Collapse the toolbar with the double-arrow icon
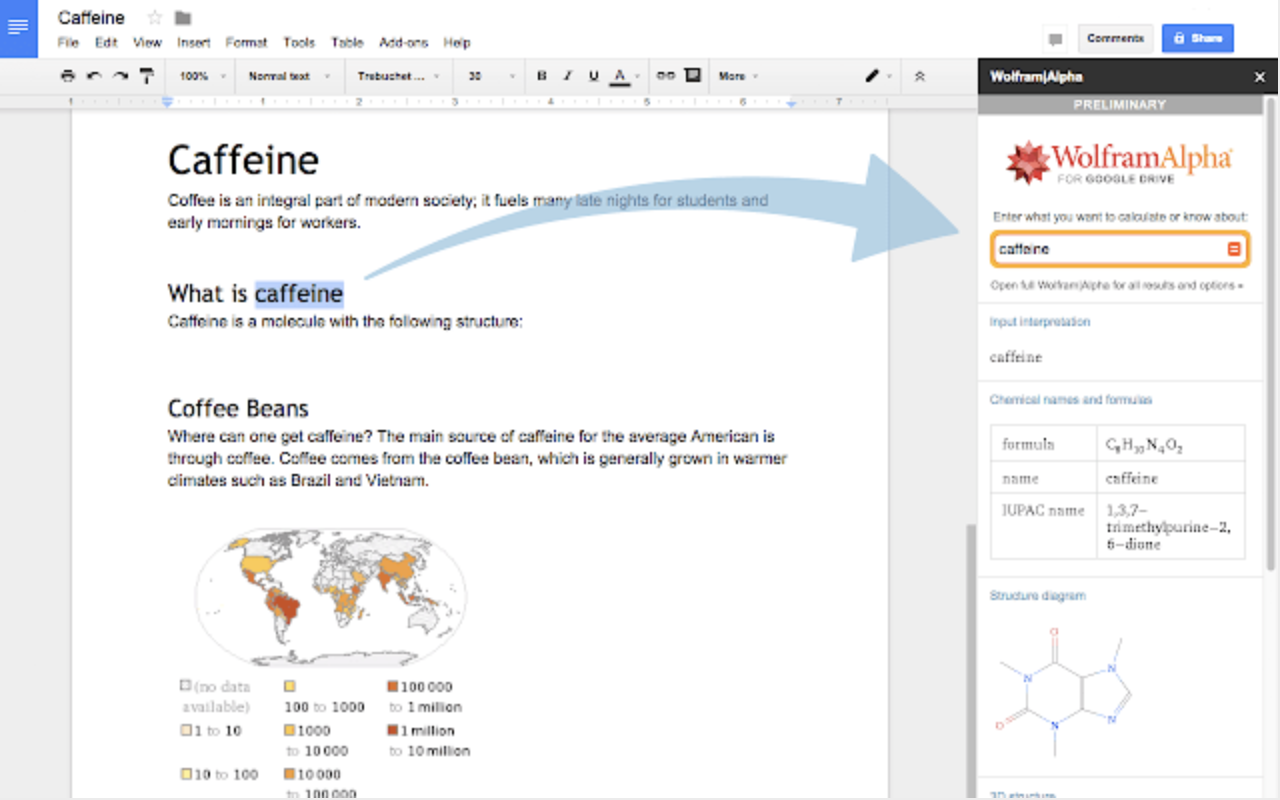The width and height of the screenshot is (1280, 800). pos(920,76)
